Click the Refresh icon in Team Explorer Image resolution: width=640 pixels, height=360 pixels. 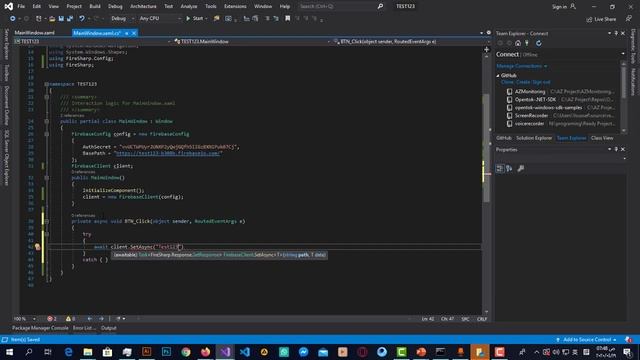538,43
